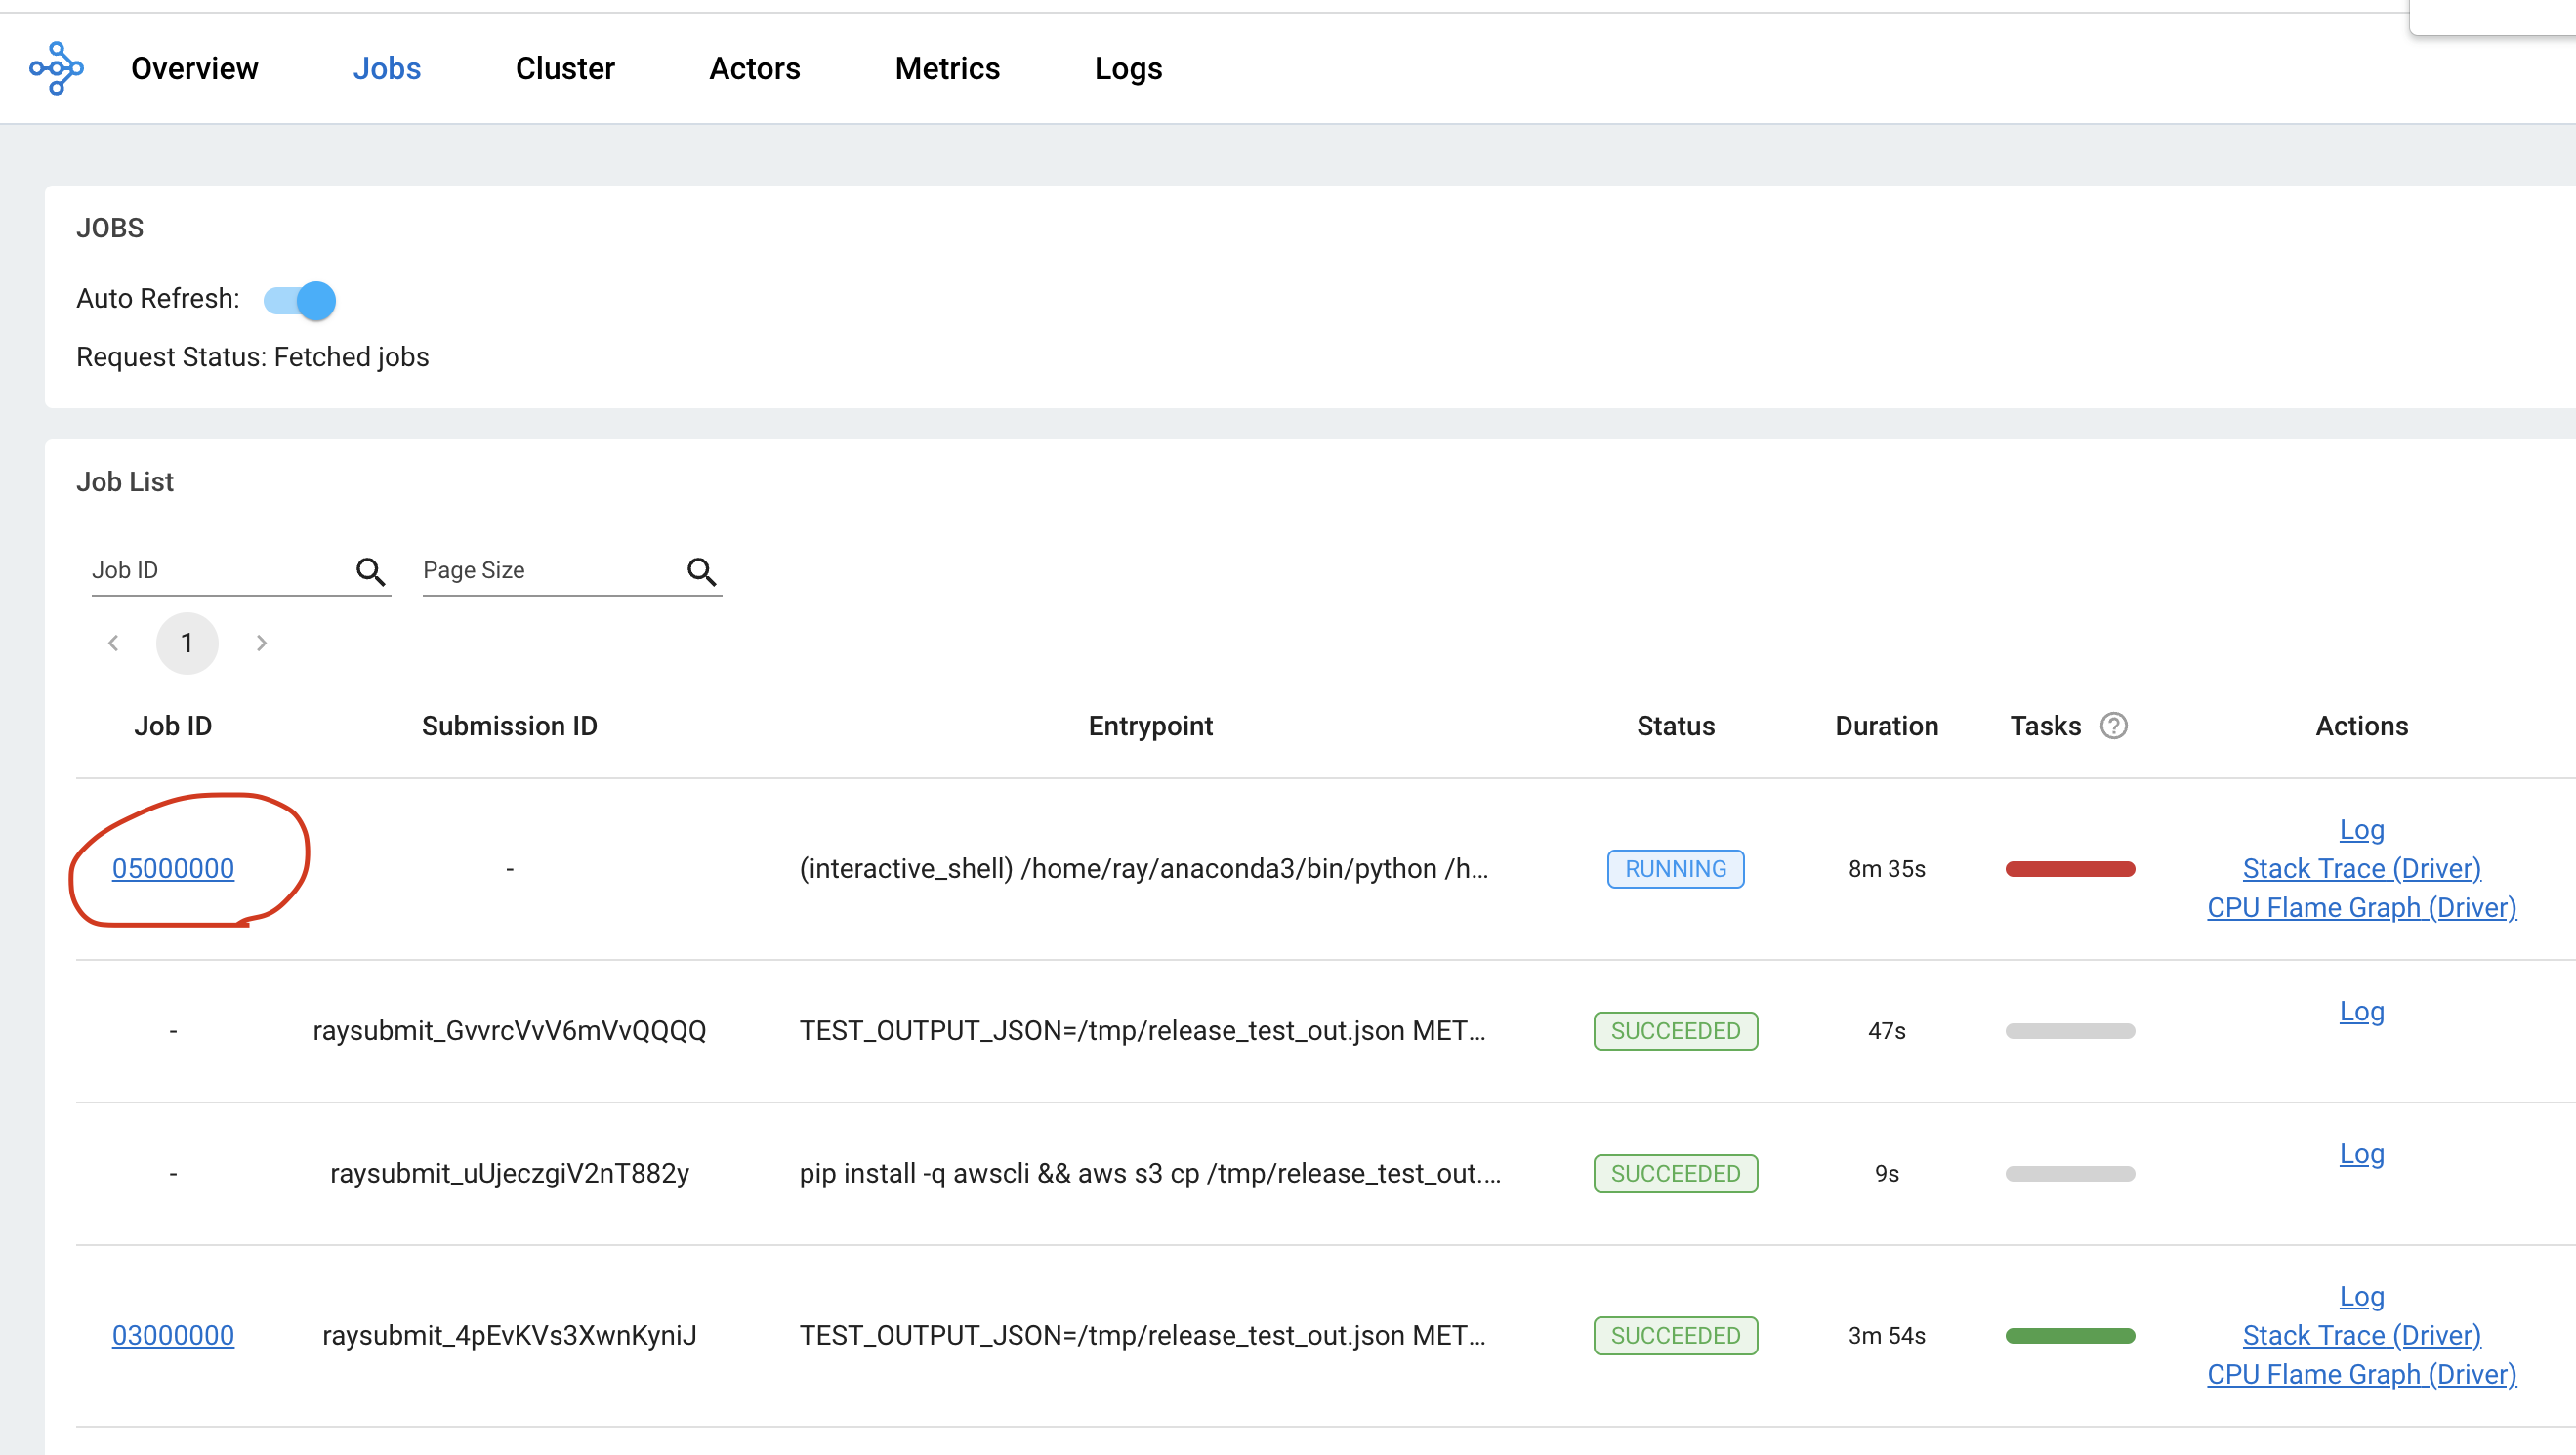The height and width of the screenshot is (1455, 2576).
Task: Click the Job ID search magnifier icon
Action: [370, 571]
